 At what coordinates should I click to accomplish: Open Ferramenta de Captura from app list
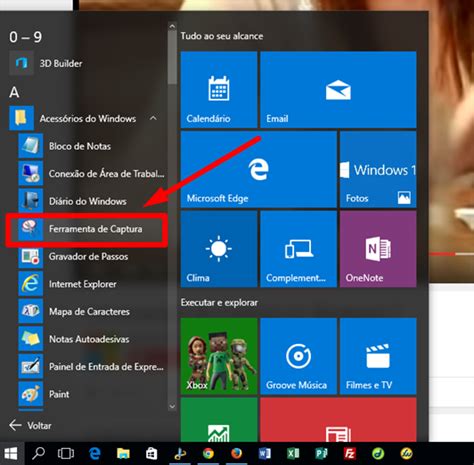tap(87, 229)
